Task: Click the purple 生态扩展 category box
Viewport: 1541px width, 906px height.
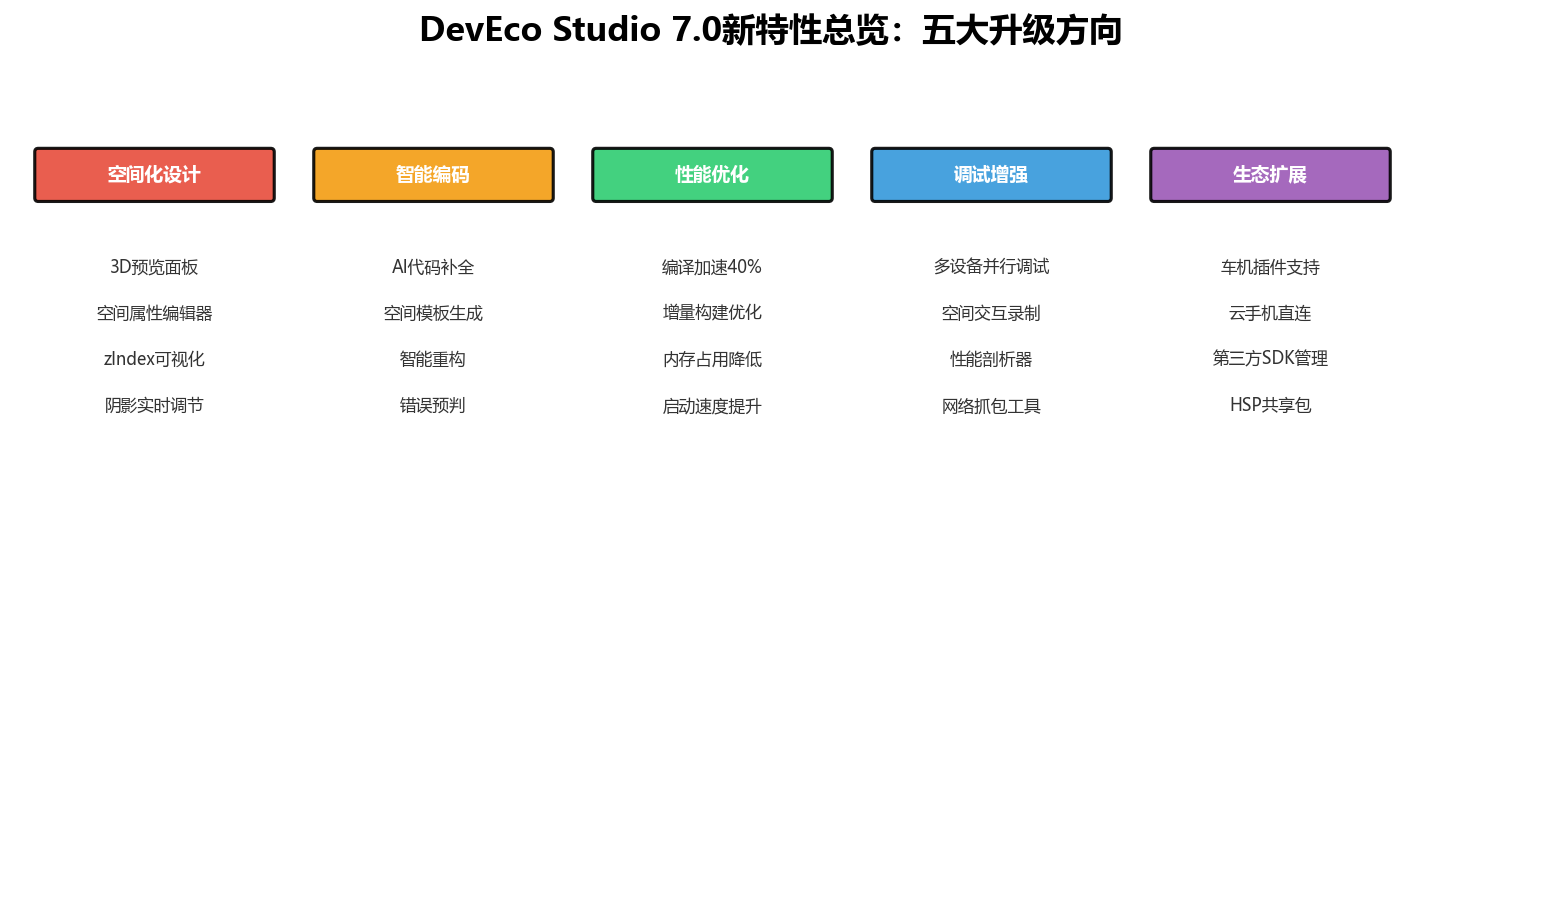Action: [x=1270, y=175]
